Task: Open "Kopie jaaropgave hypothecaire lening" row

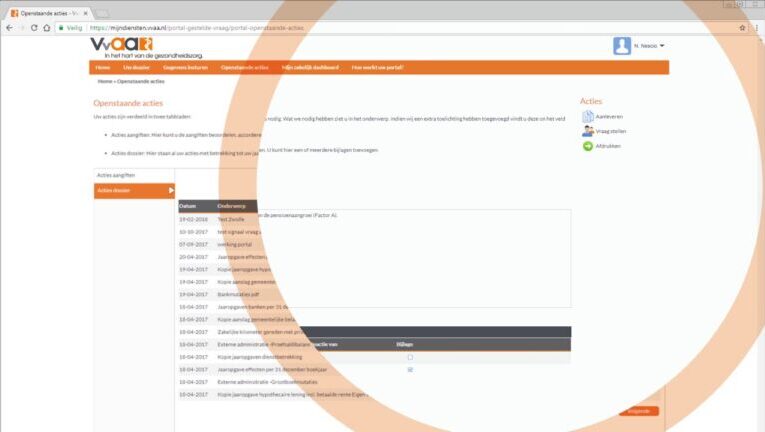Action: (x=292, y=394)
